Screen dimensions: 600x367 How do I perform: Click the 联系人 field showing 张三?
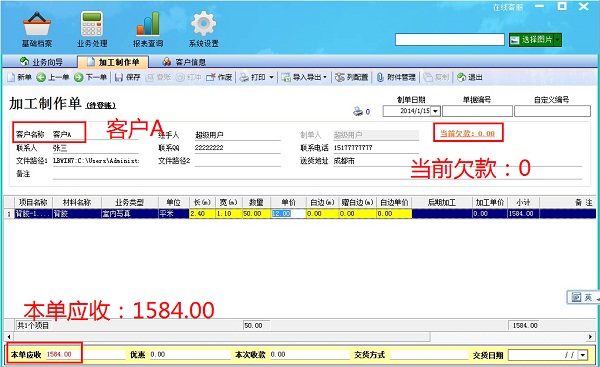[95, 148]
